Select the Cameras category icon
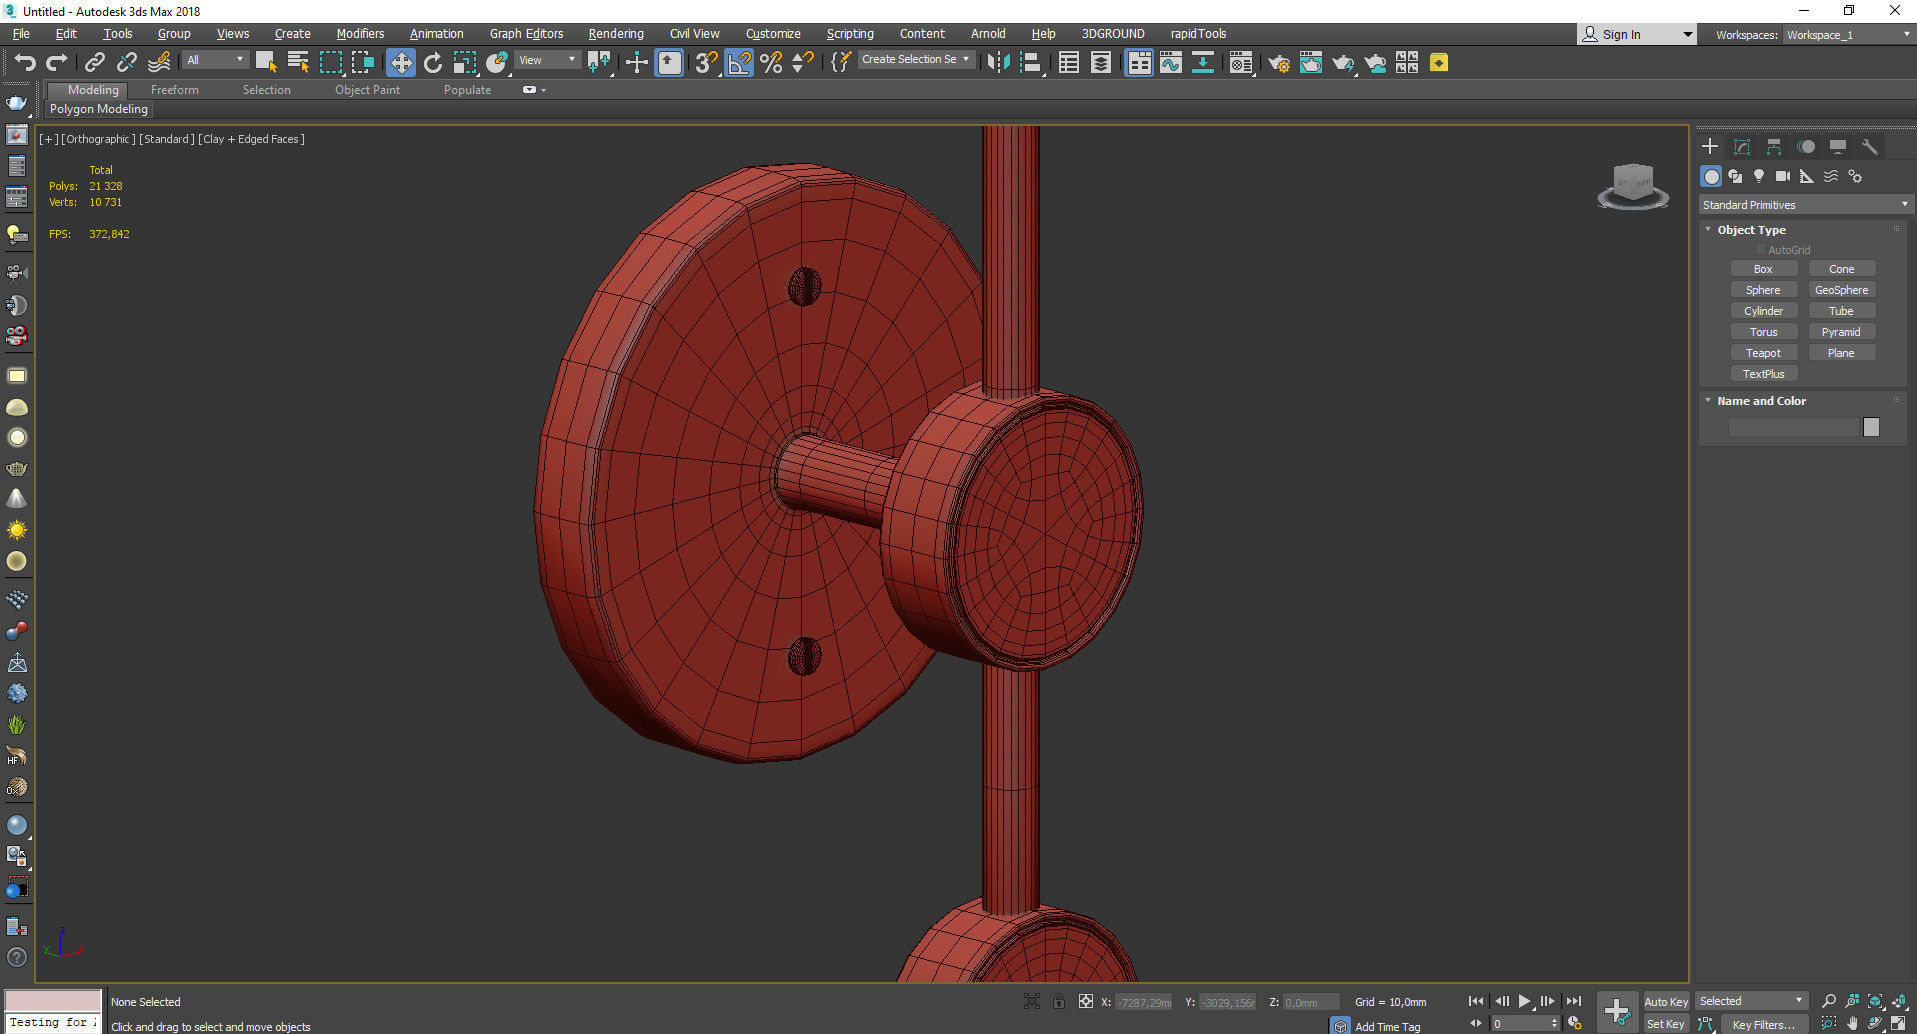 1783,176
